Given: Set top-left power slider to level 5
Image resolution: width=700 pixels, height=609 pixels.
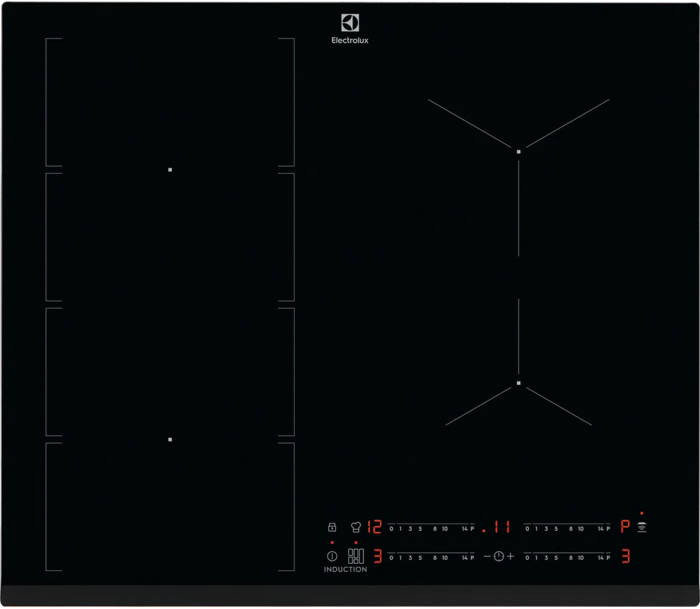Looking at the screenshot, I should click(x=420, y=527).
